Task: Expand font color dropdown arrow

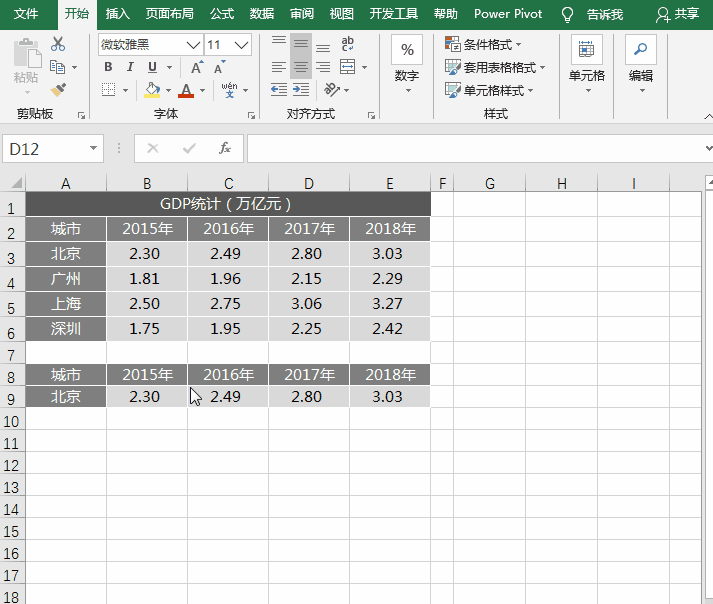Action: pyautogui.click(x=202, y=90)
